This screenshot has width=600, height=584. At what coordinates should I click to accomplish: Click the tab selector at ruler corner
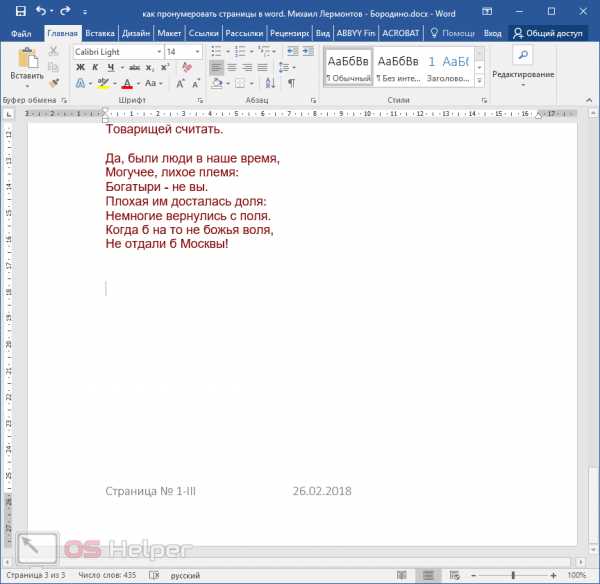[9, 114]
